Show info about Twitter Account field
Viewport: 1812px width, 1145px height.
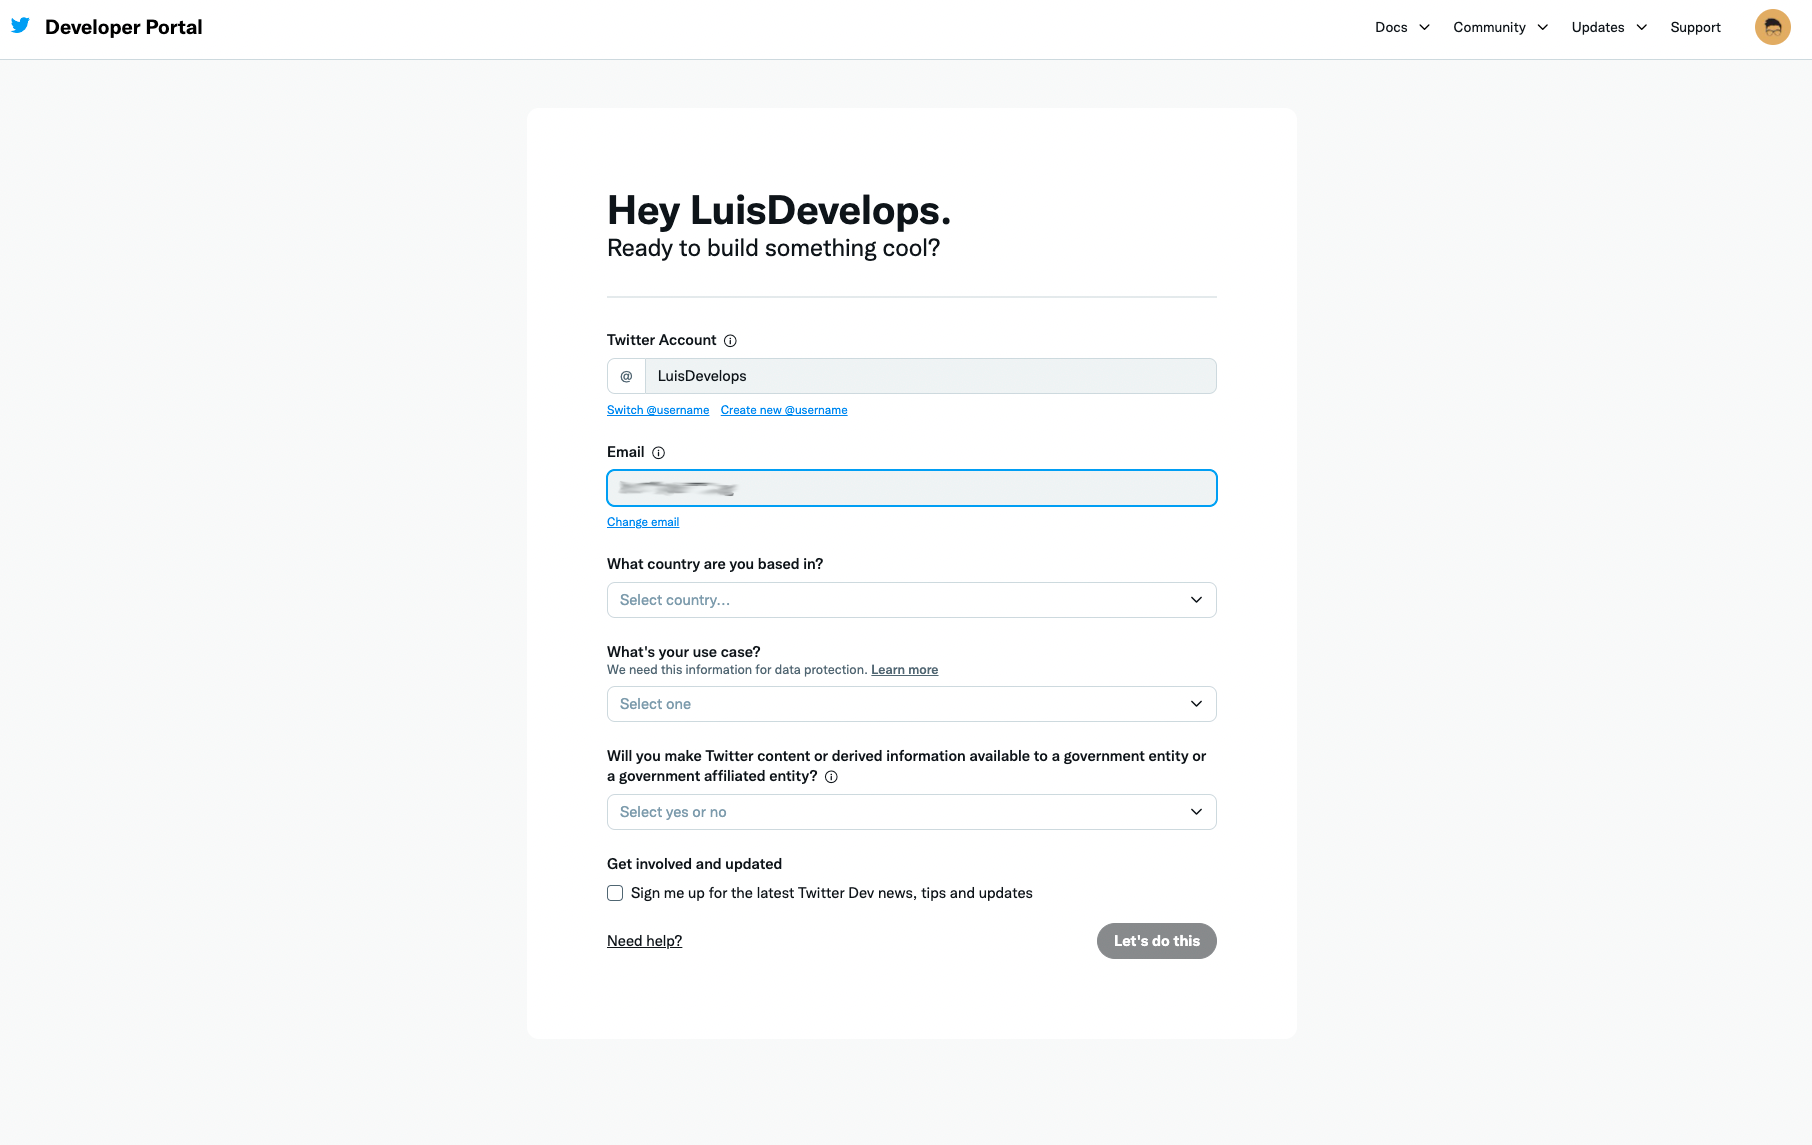[730, 341]
